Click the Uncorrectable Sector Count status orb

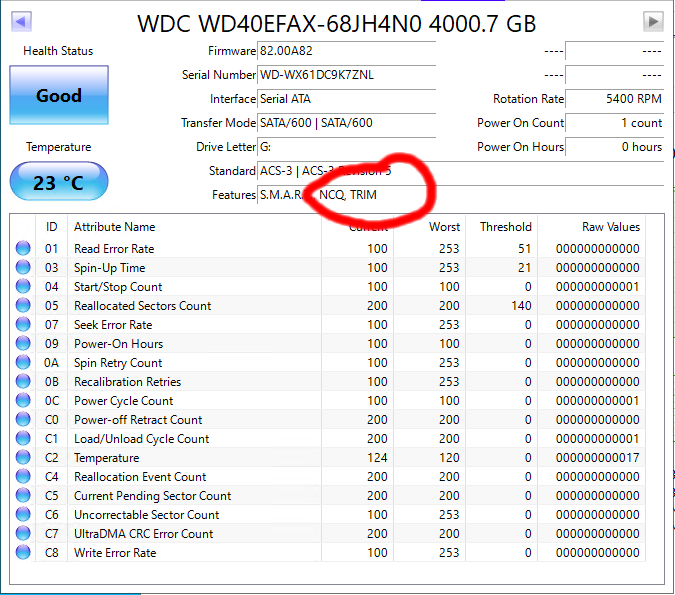click(23, 514)
